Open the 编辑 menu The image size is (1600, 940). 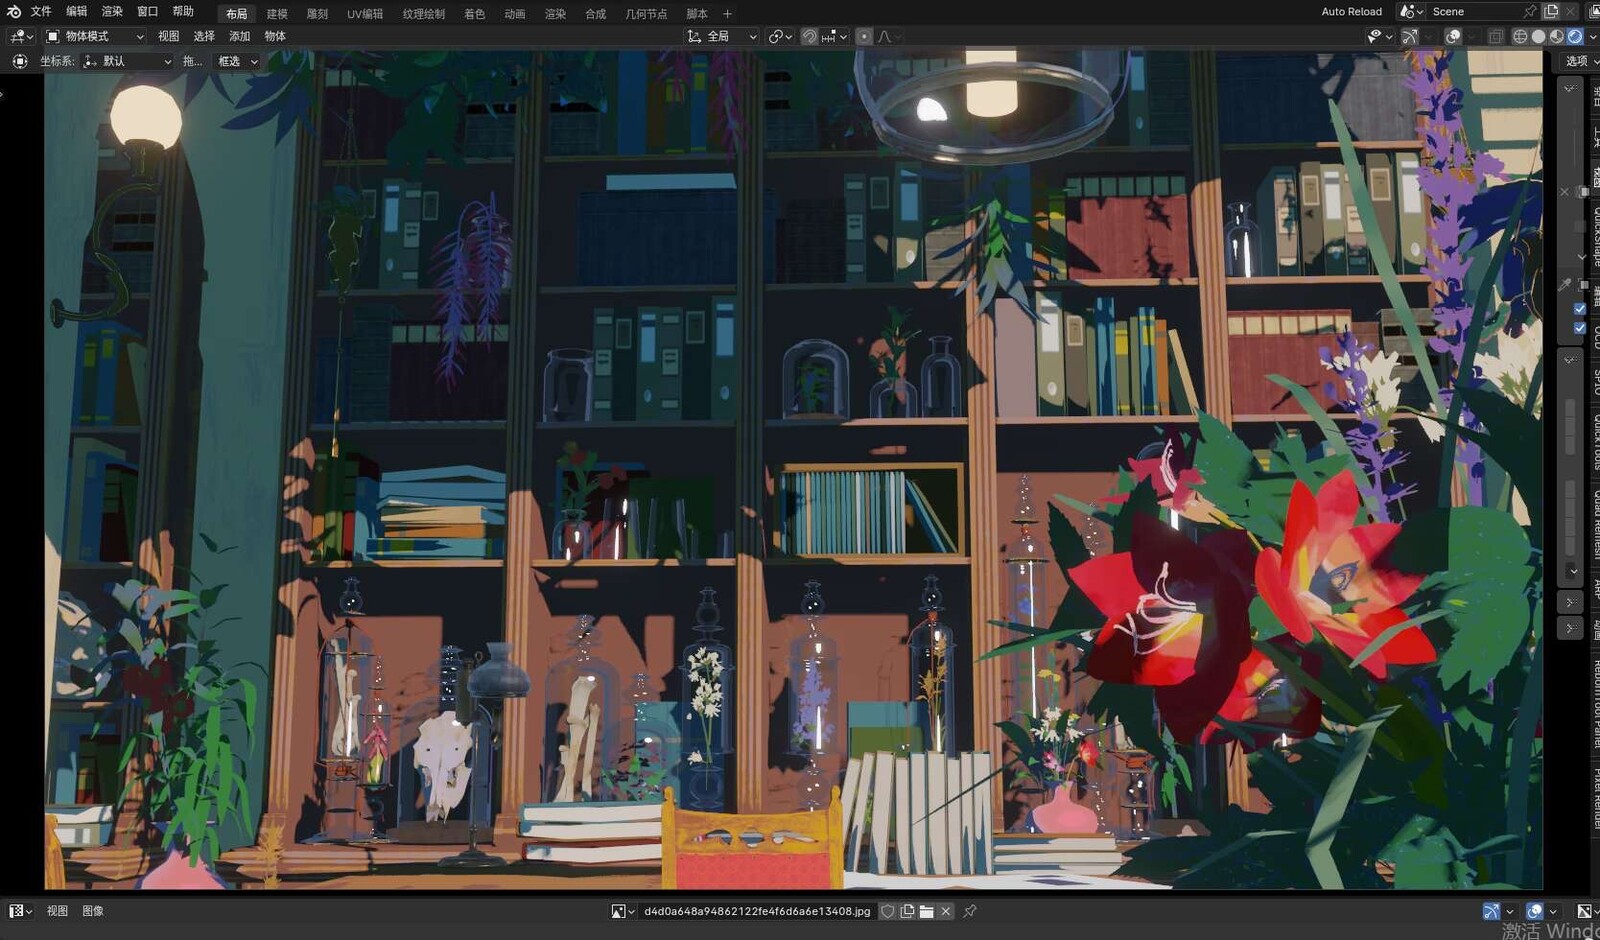77,12
